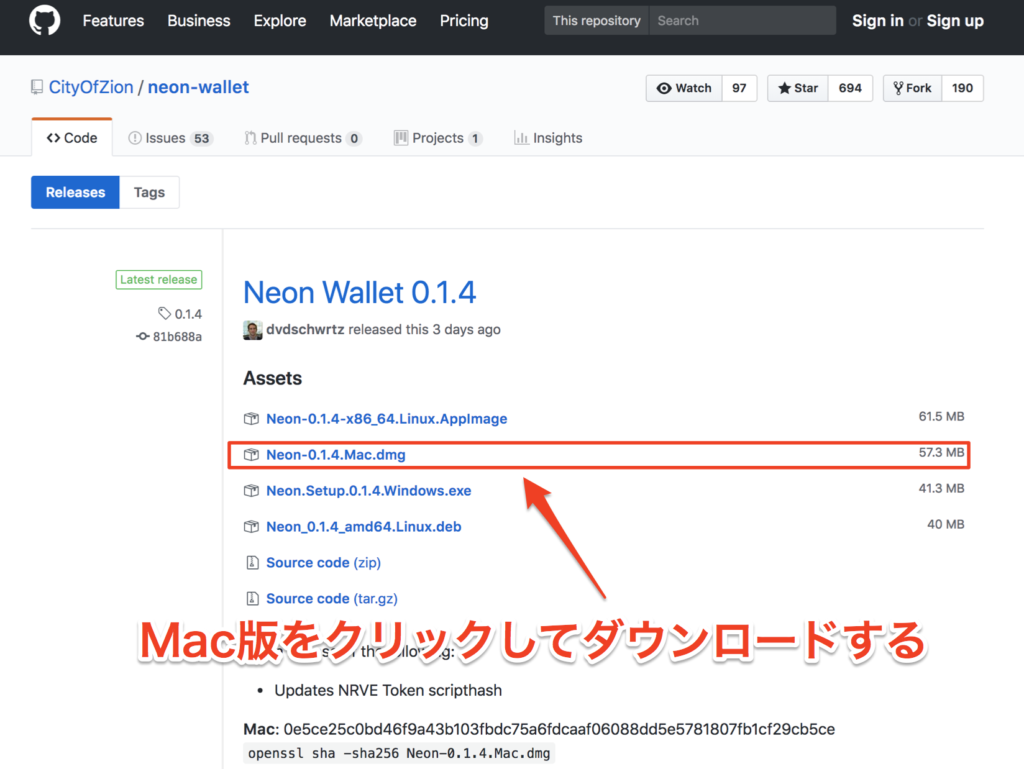Switch to the Issues tab
The image size is (1024, 769).
point(171,138)
